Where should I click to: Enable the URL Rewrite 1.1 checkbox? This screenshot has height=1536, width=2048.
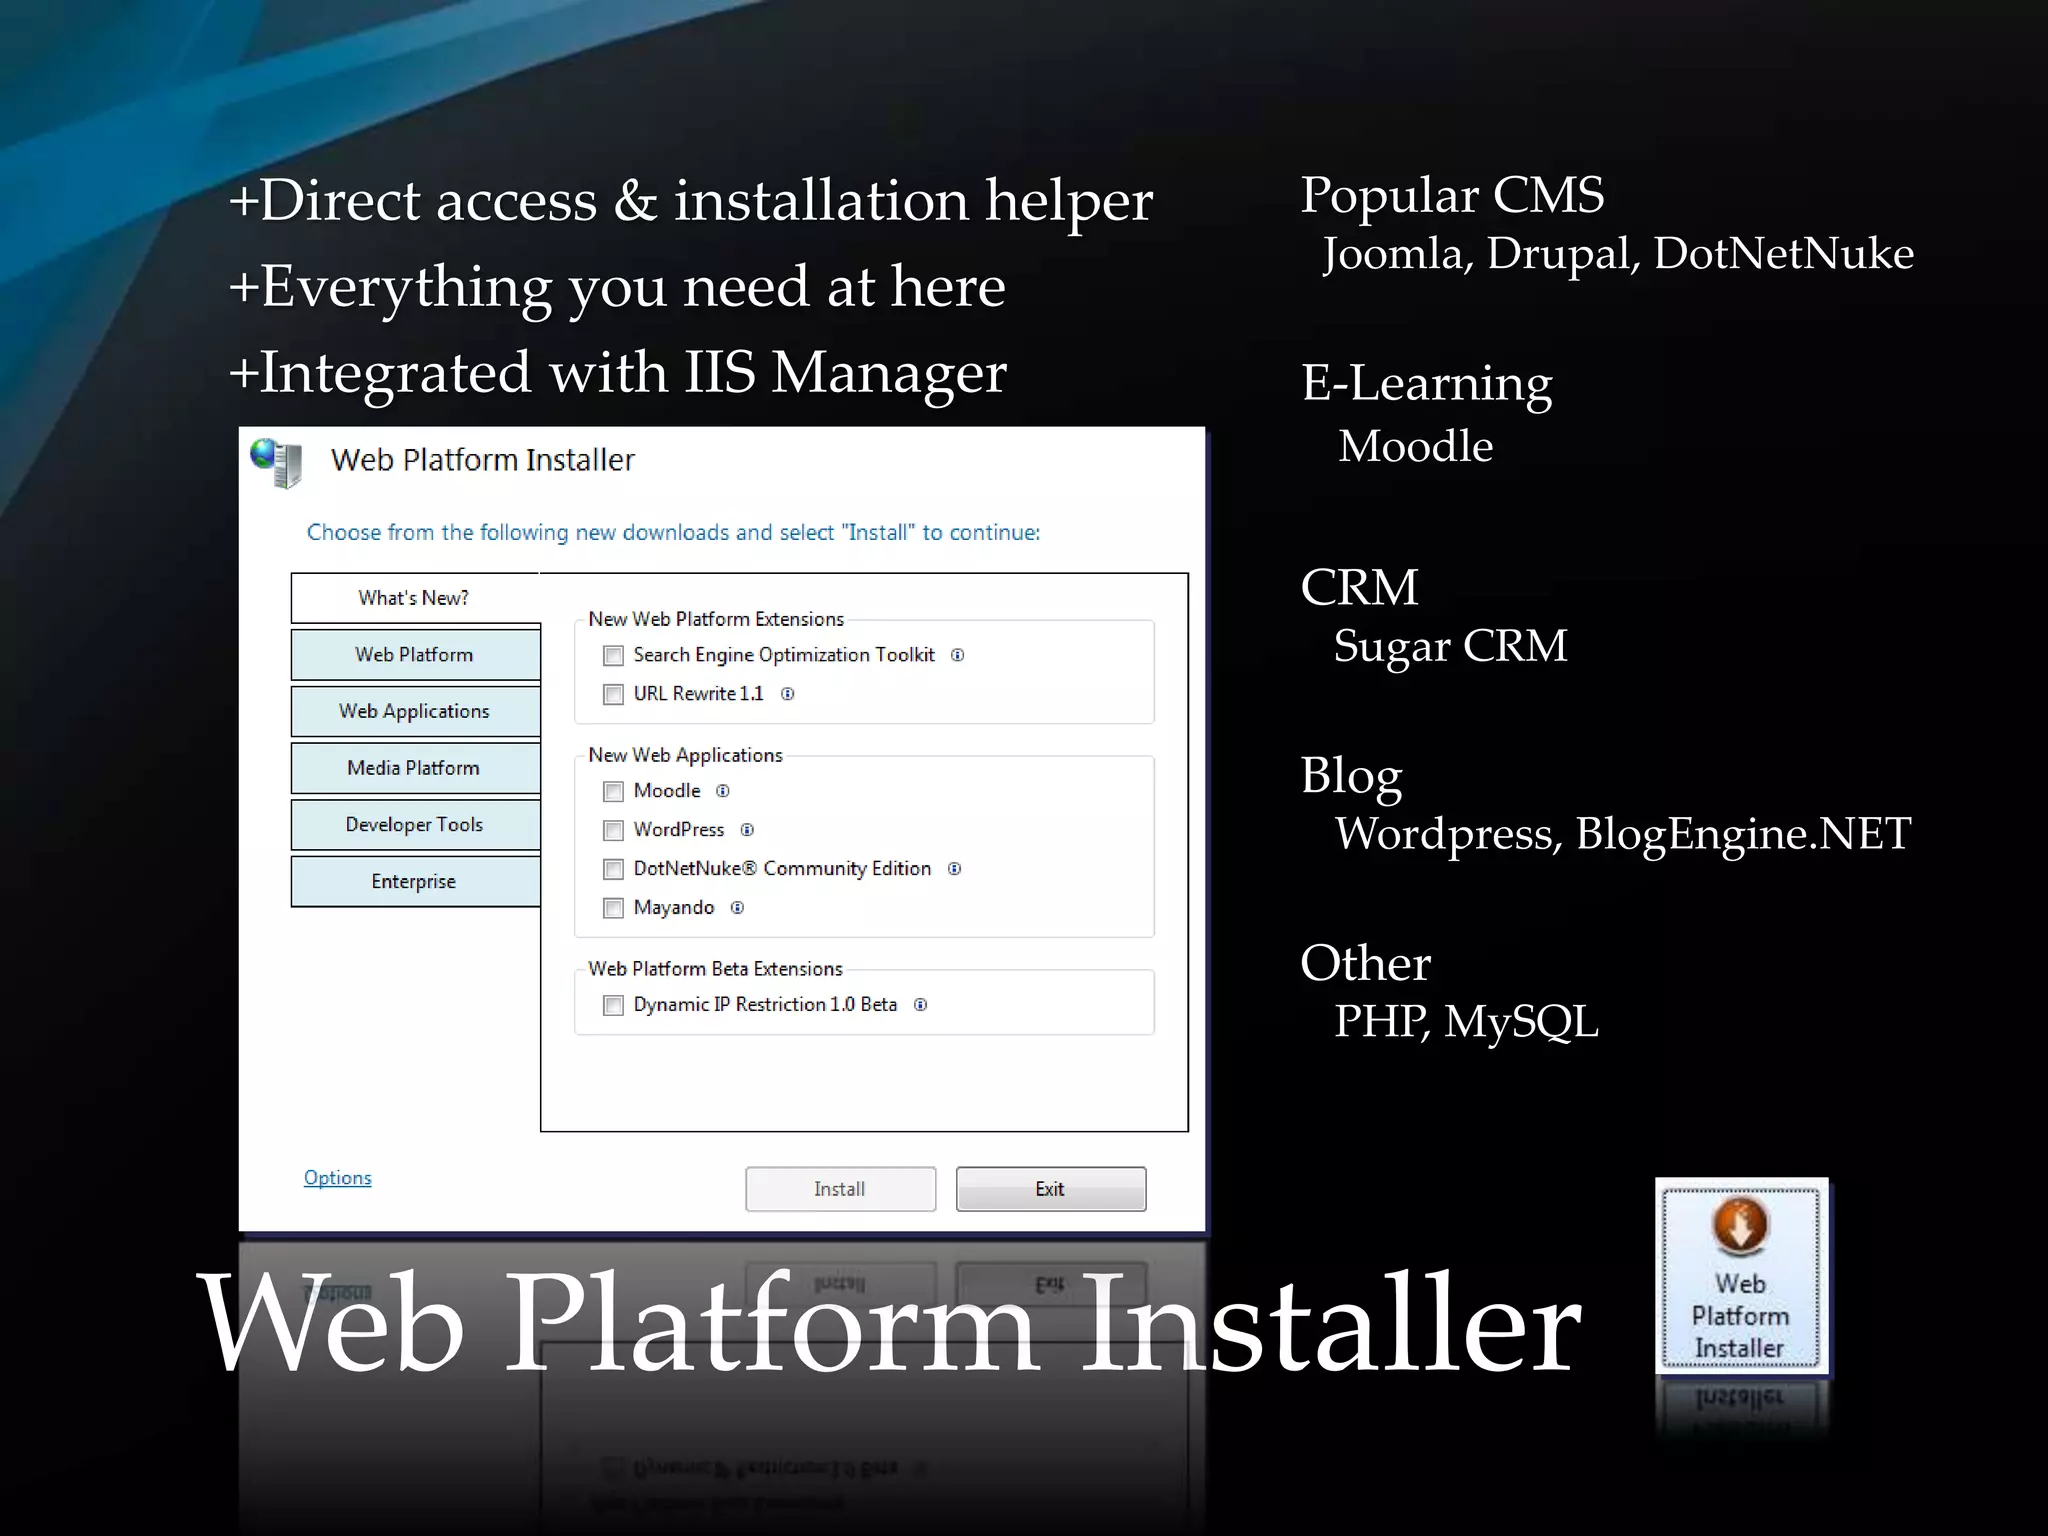(614, 695)
